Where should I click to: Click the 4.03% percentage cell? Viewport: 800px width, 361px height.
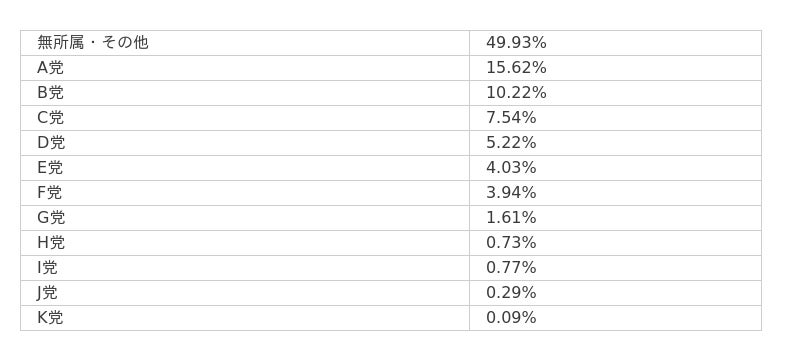[615, 168]
